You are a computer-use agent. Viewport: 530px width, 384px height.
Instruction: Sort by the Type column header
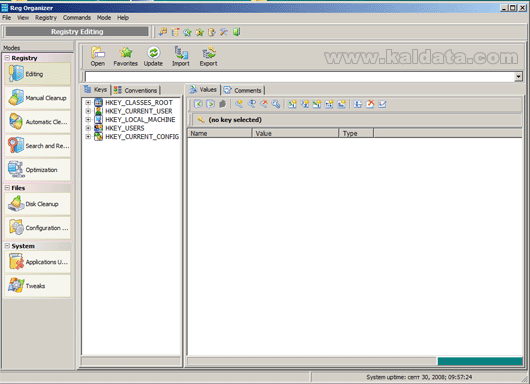point(356,133)
